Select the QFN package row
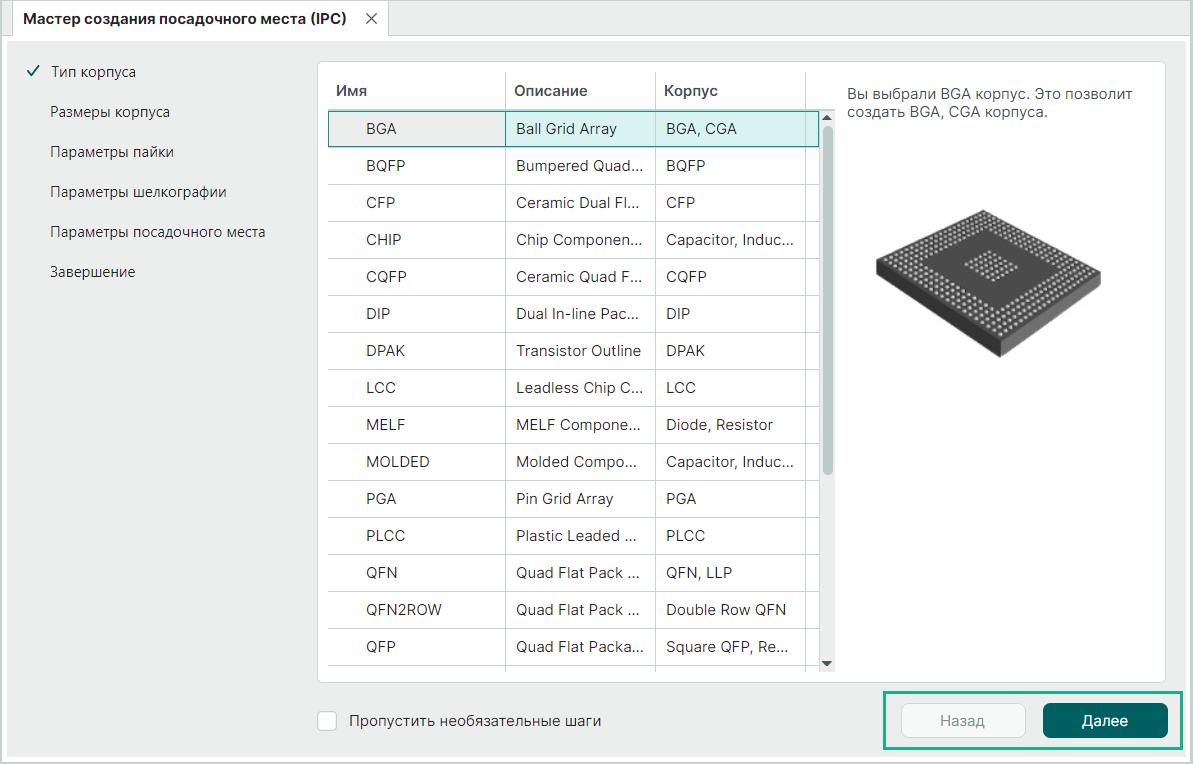Screen dimensions: 1193x764 (x=382, y=573)
